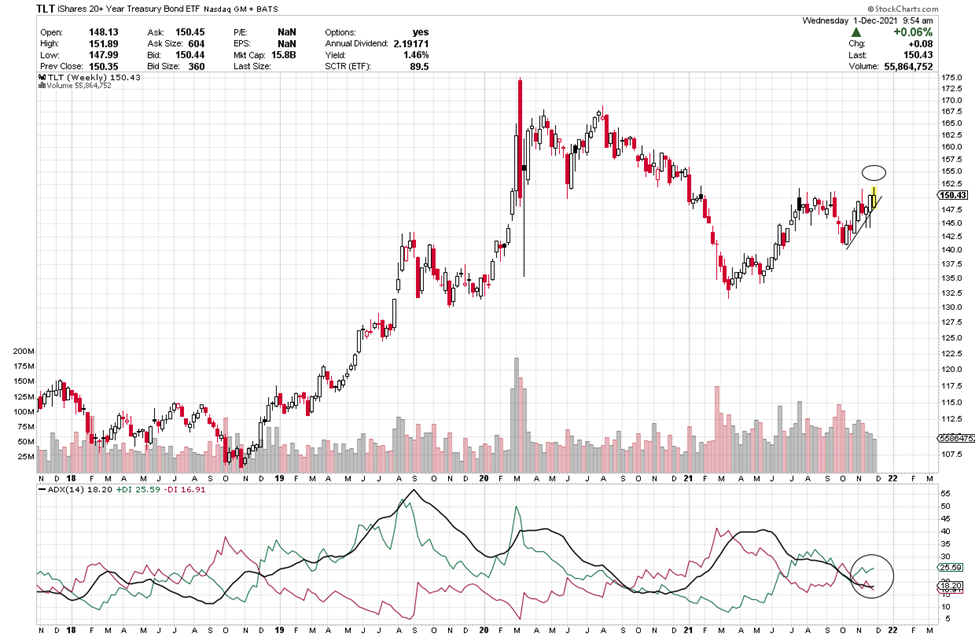Open the ©StockCharts.com attribution link
Screen dimensions: 975x637
902,9
